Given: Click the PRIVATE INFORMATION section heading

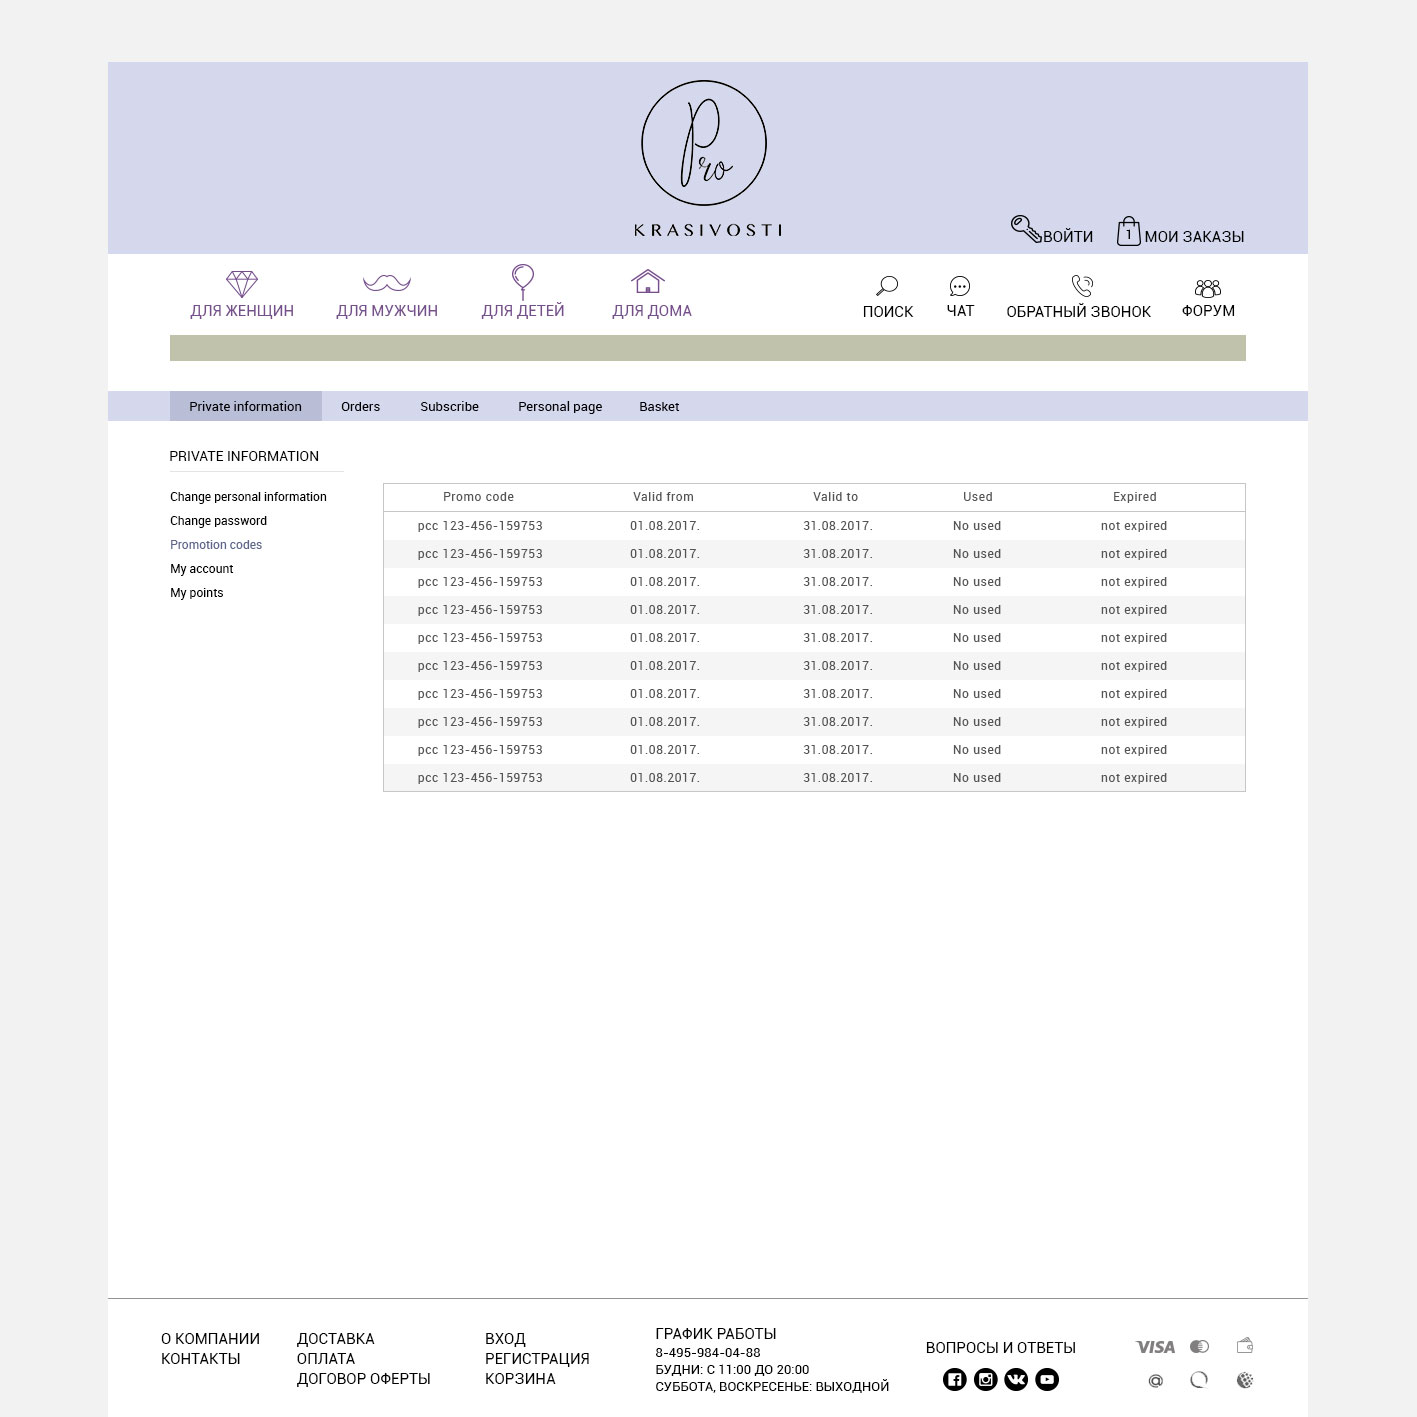Looking at the screenshot, I should (244, 456).
